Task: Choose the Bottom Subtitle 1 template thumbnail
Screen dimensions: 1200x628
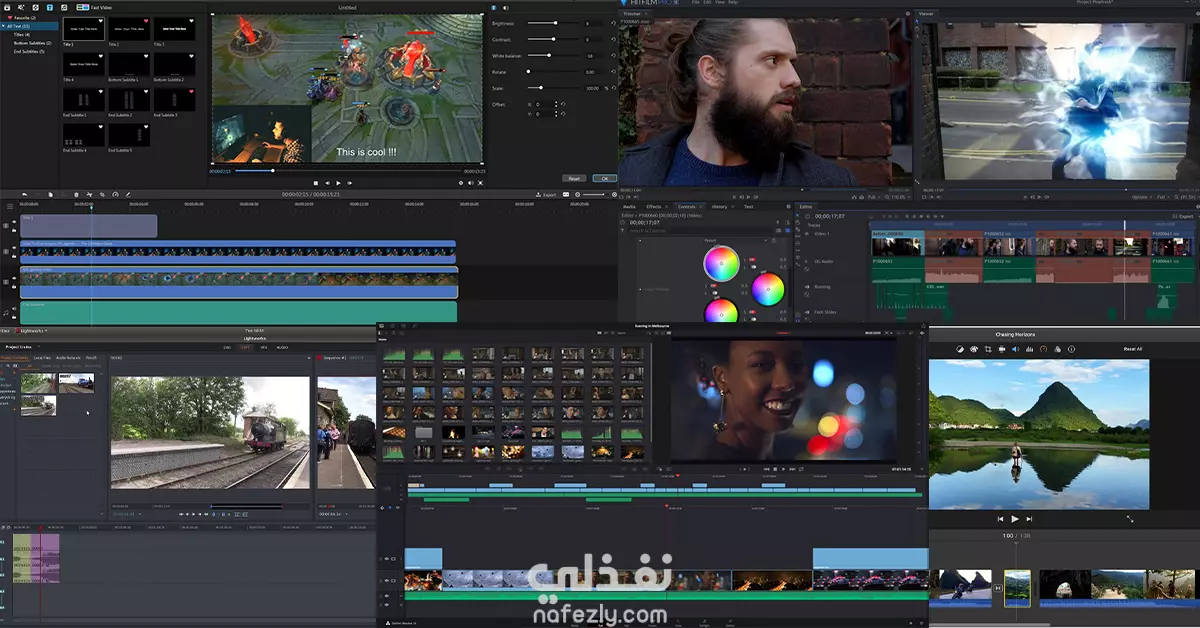Action: click(x=129, y=64)
